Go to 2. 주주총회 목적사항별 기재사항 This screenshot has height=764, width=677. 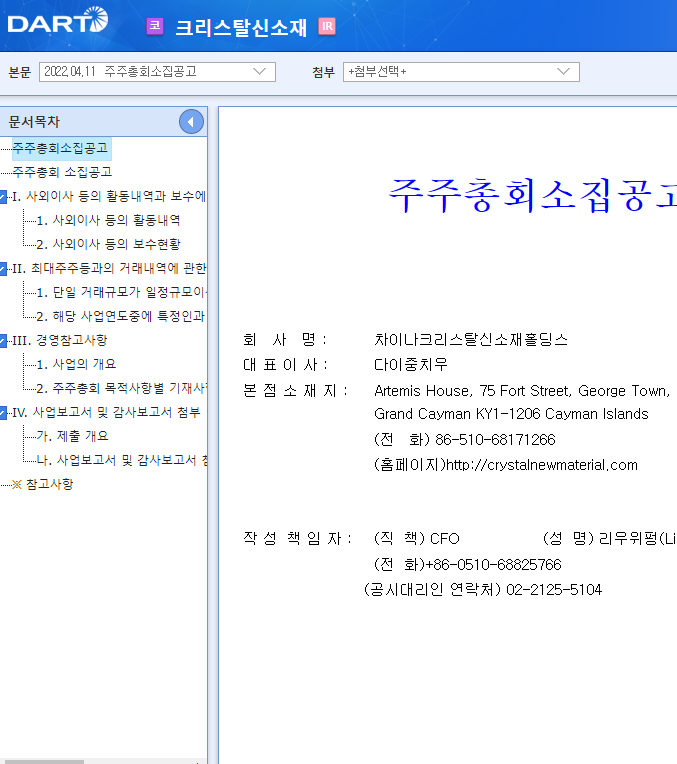[x=121, y=388]
